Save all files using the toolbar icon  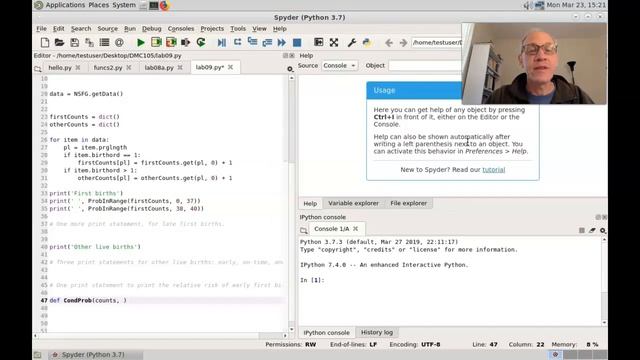point(89,42)
